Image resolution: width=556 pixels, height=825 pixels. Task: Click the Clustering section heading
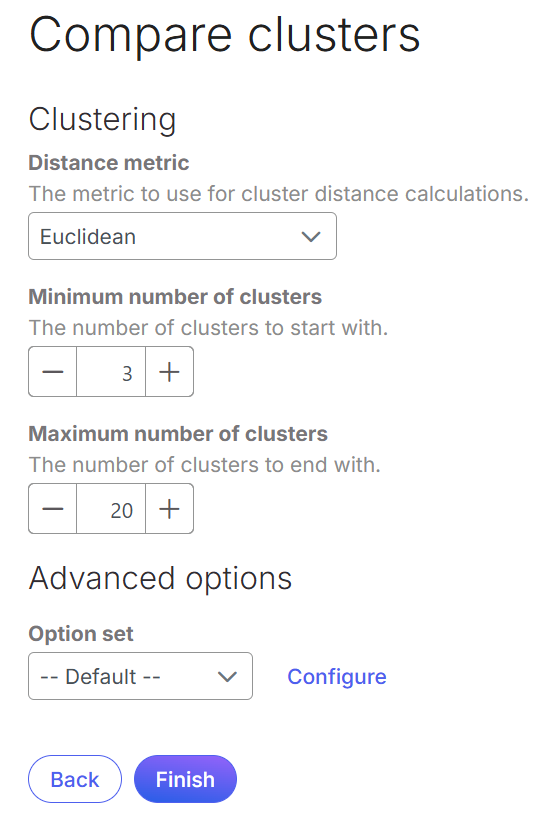[x=103, y=119]
